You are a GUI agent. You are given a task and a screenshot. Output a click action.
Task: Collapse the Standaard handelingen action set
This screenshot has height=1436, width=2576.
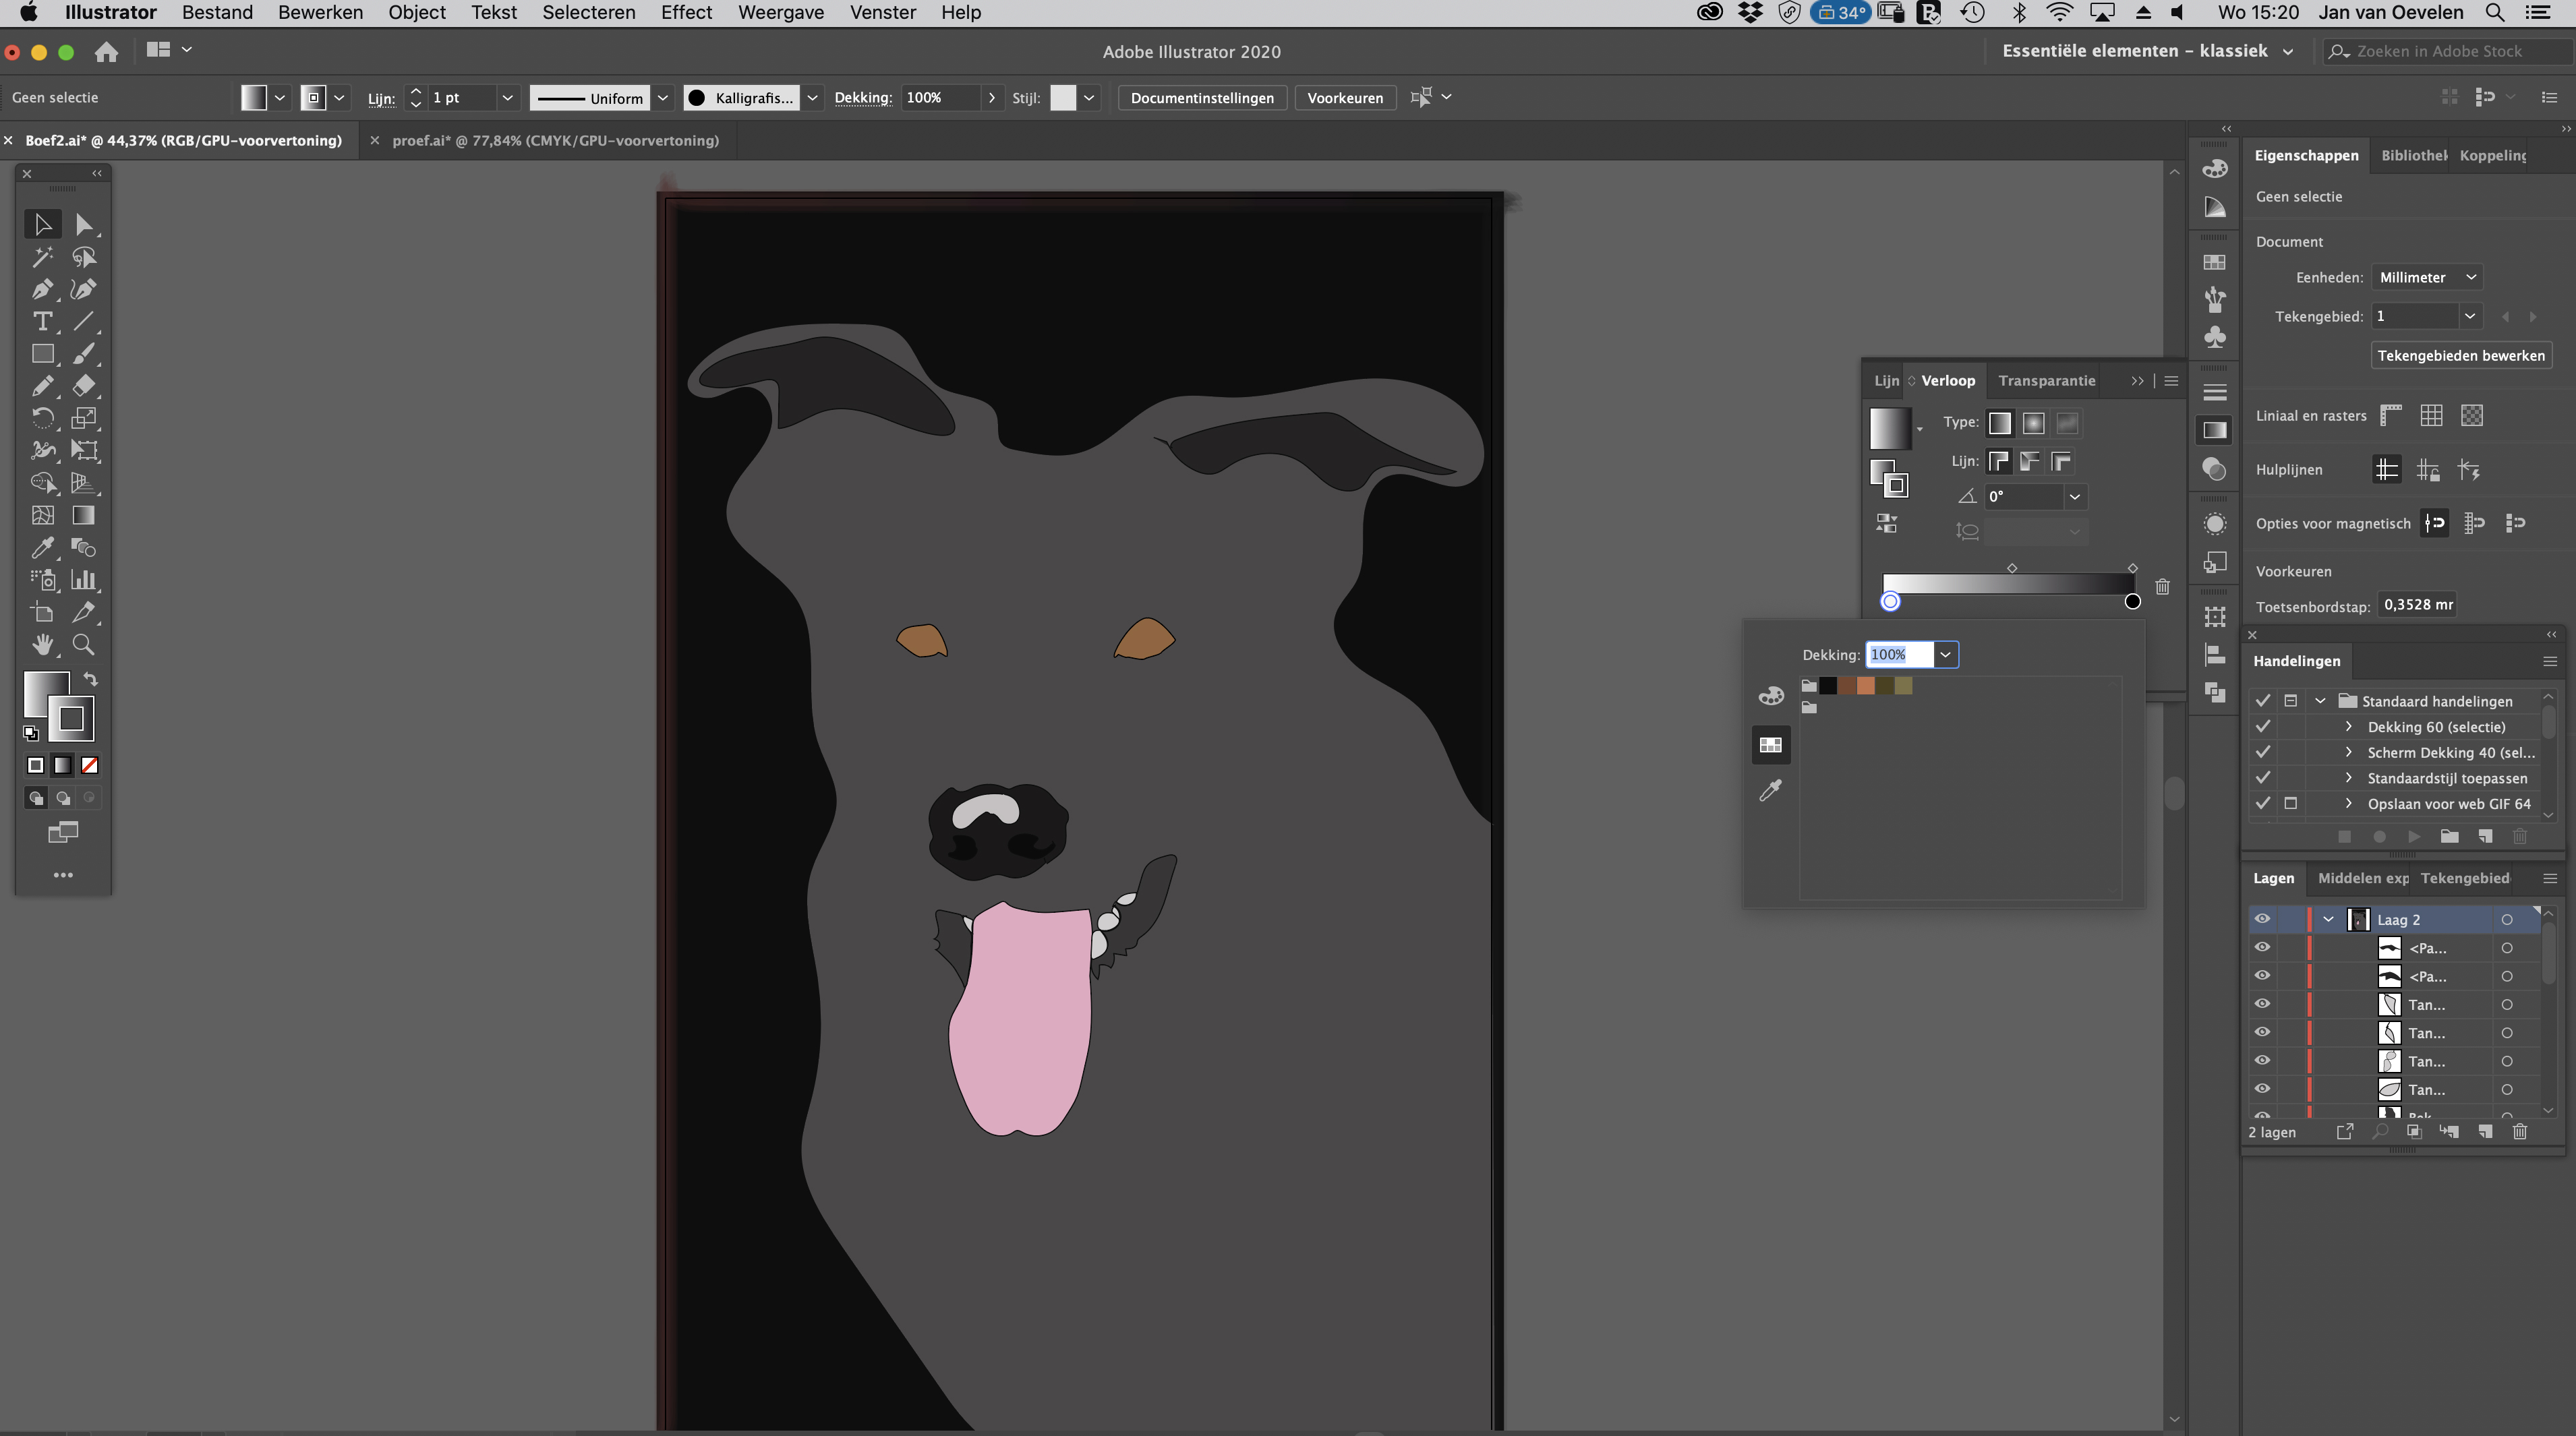[2321, 700]
